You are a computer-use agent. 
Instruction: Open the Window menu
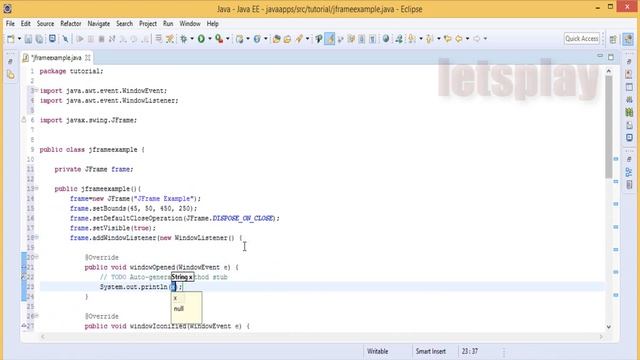coord(190,24)
